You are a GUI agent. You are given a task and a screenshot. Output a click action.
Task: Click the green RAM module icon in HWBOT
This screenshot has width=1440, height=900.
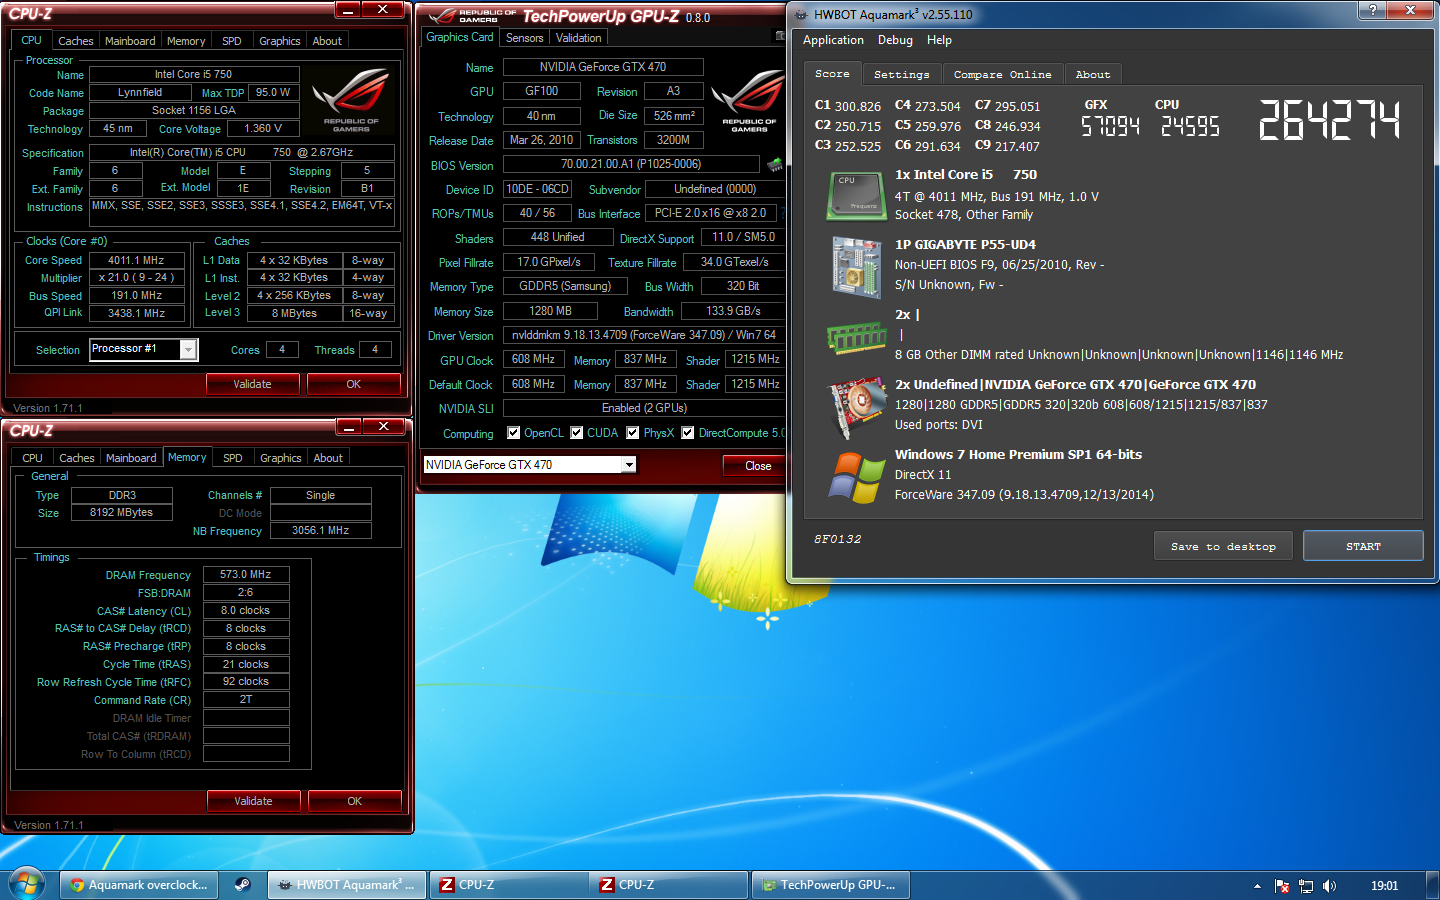(856, 339)
